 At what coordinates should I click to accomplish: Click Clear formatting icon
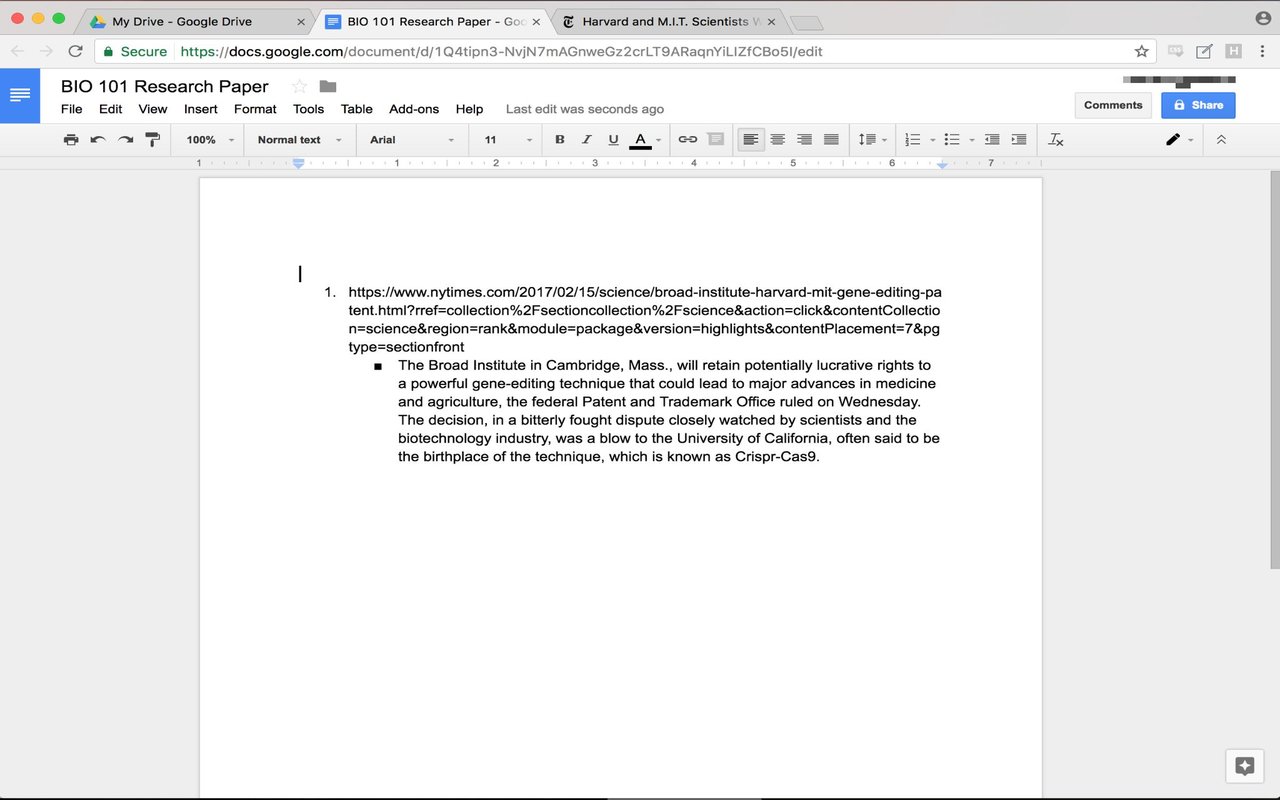coord(1056,140)
